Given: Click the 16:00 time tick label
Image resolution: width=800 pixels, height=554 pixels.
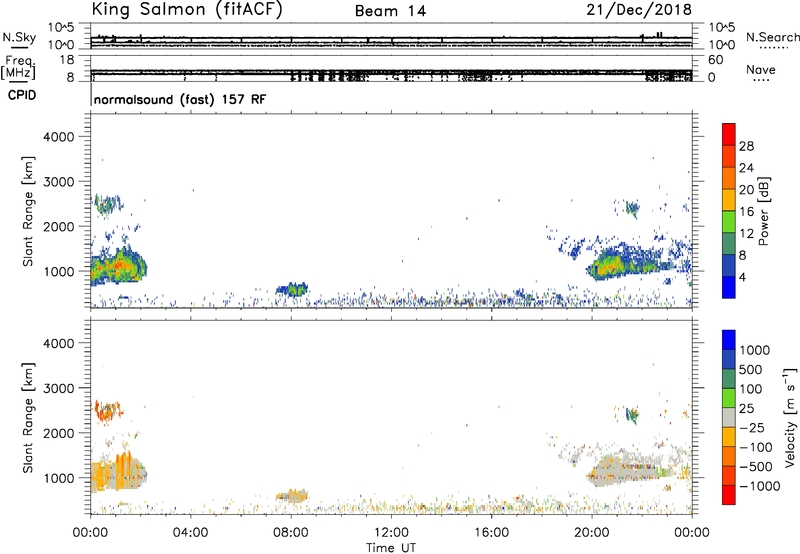Looking at the screenshot, I should pos(491,533).
